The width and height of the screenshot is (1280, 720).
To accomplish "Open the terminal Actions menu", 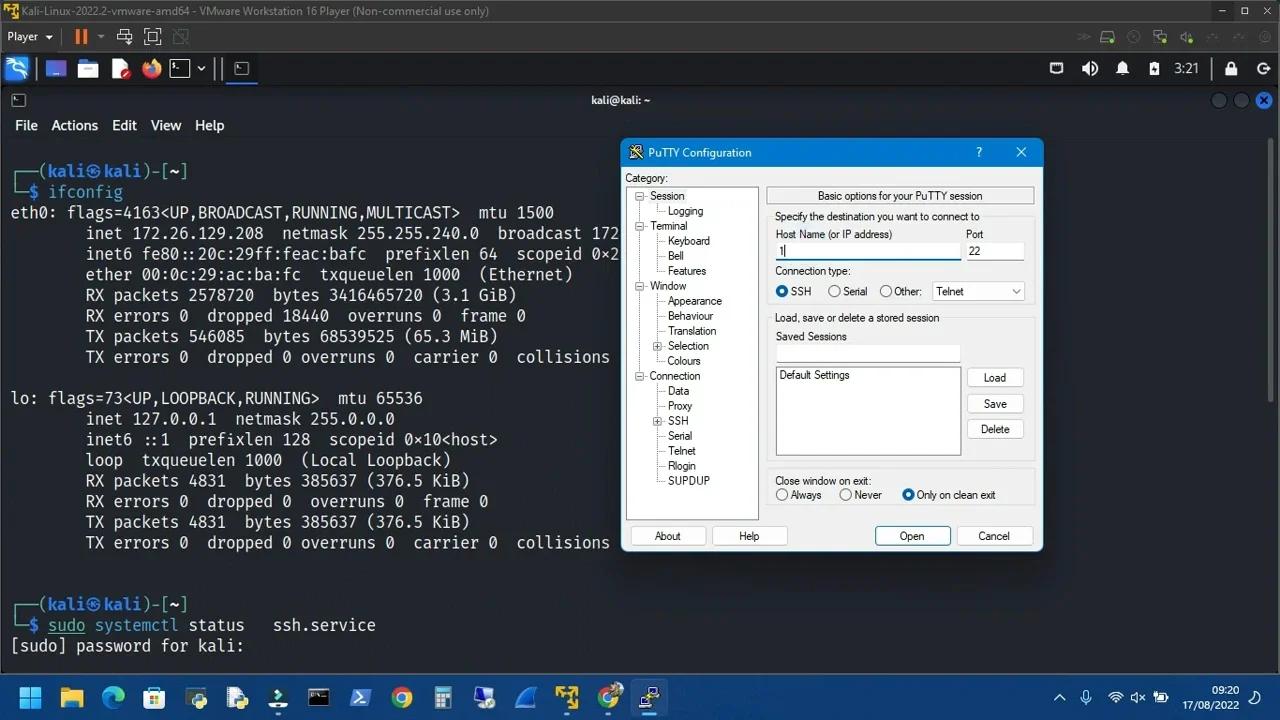I will (x=75, y=125).
